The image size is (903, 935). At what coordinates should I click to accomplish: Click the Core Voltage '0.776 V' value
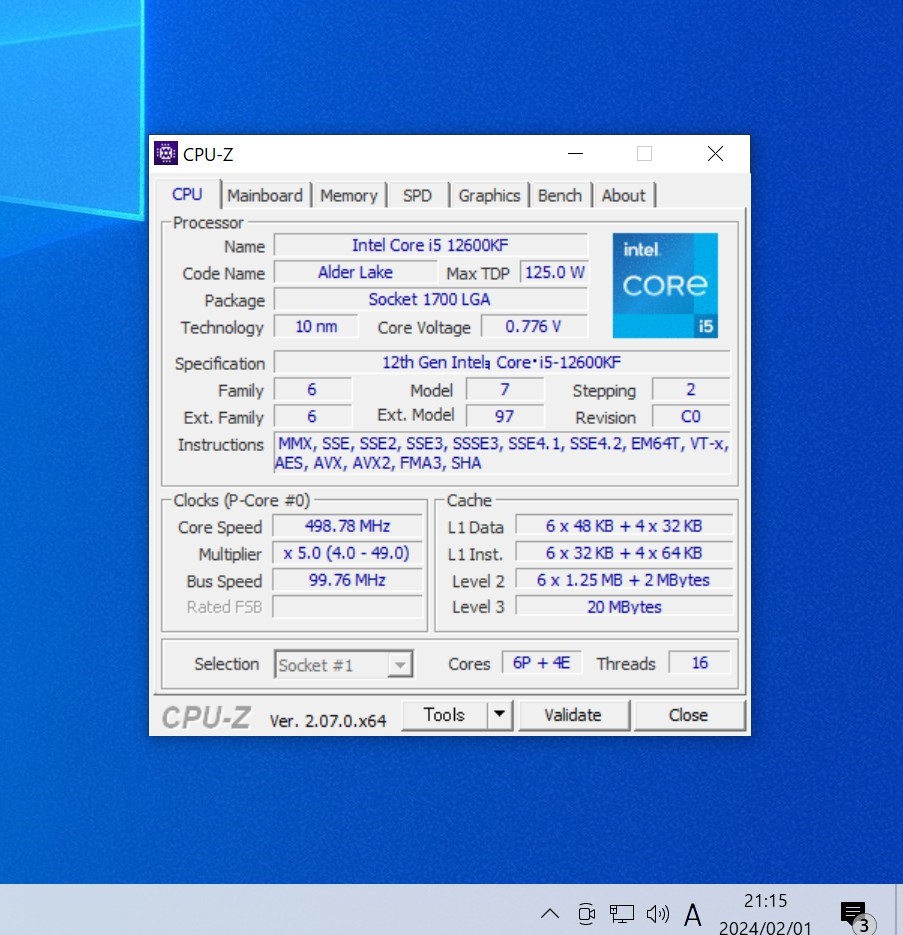point(534,327)
